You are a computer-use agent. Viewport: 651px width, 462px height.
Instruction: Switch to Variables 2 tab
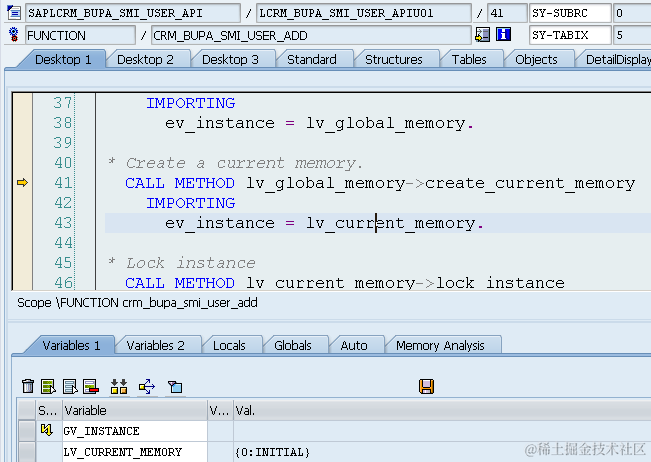[x=156, y=345]
